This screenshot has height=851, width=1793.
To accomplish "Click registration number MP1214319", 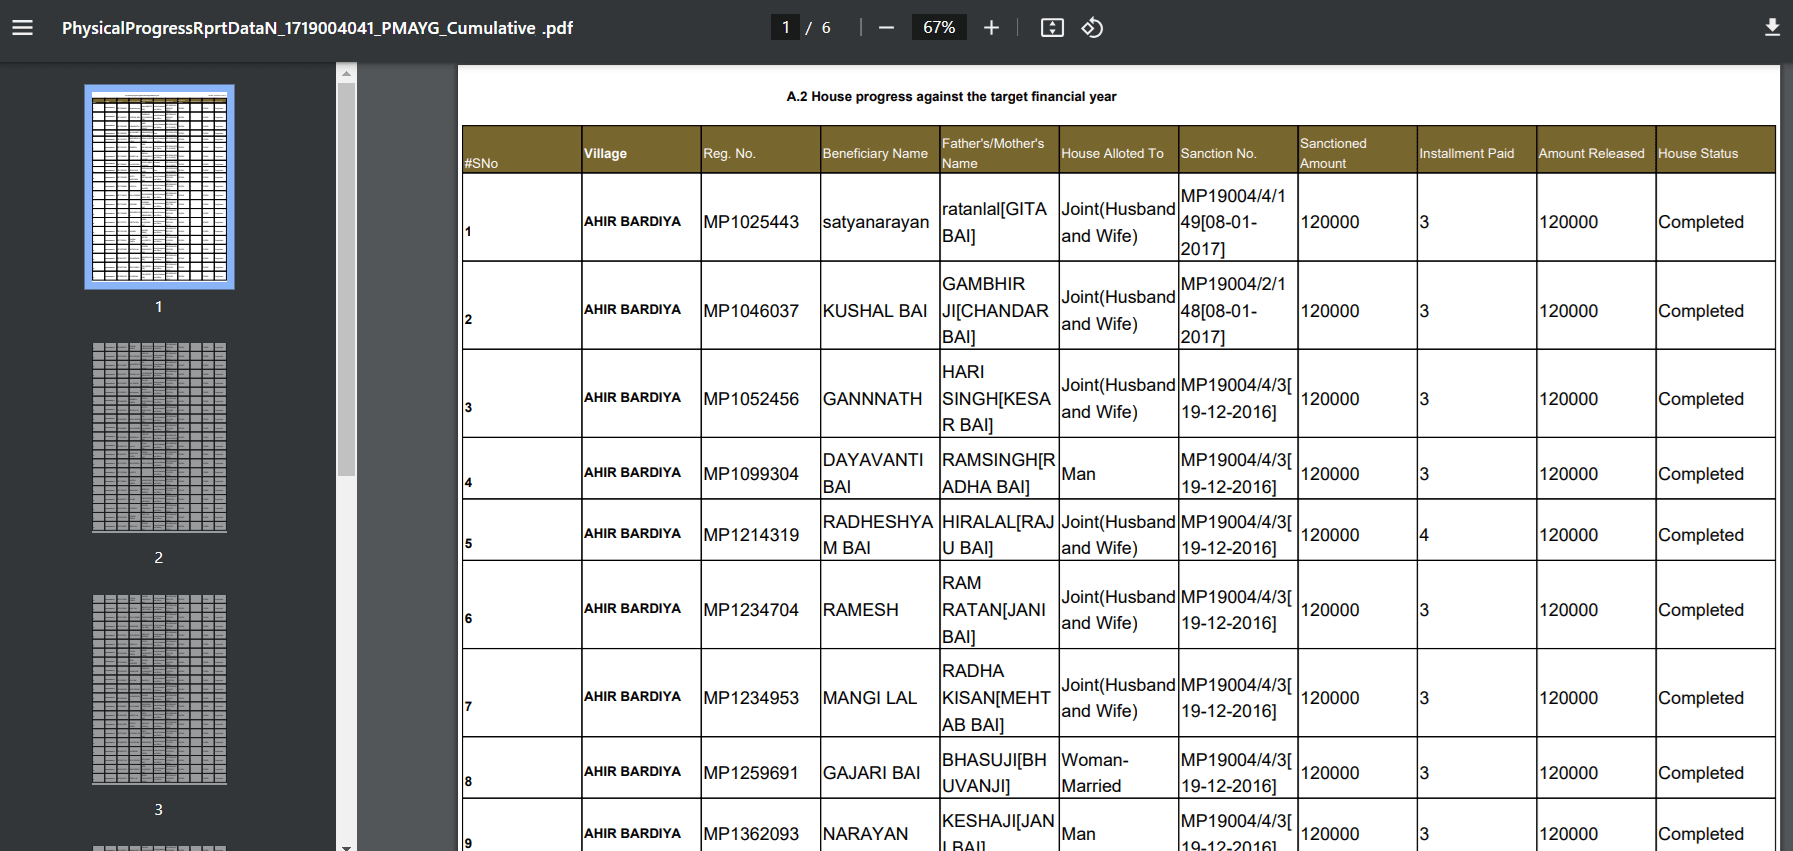I will (x=751, y=535).
